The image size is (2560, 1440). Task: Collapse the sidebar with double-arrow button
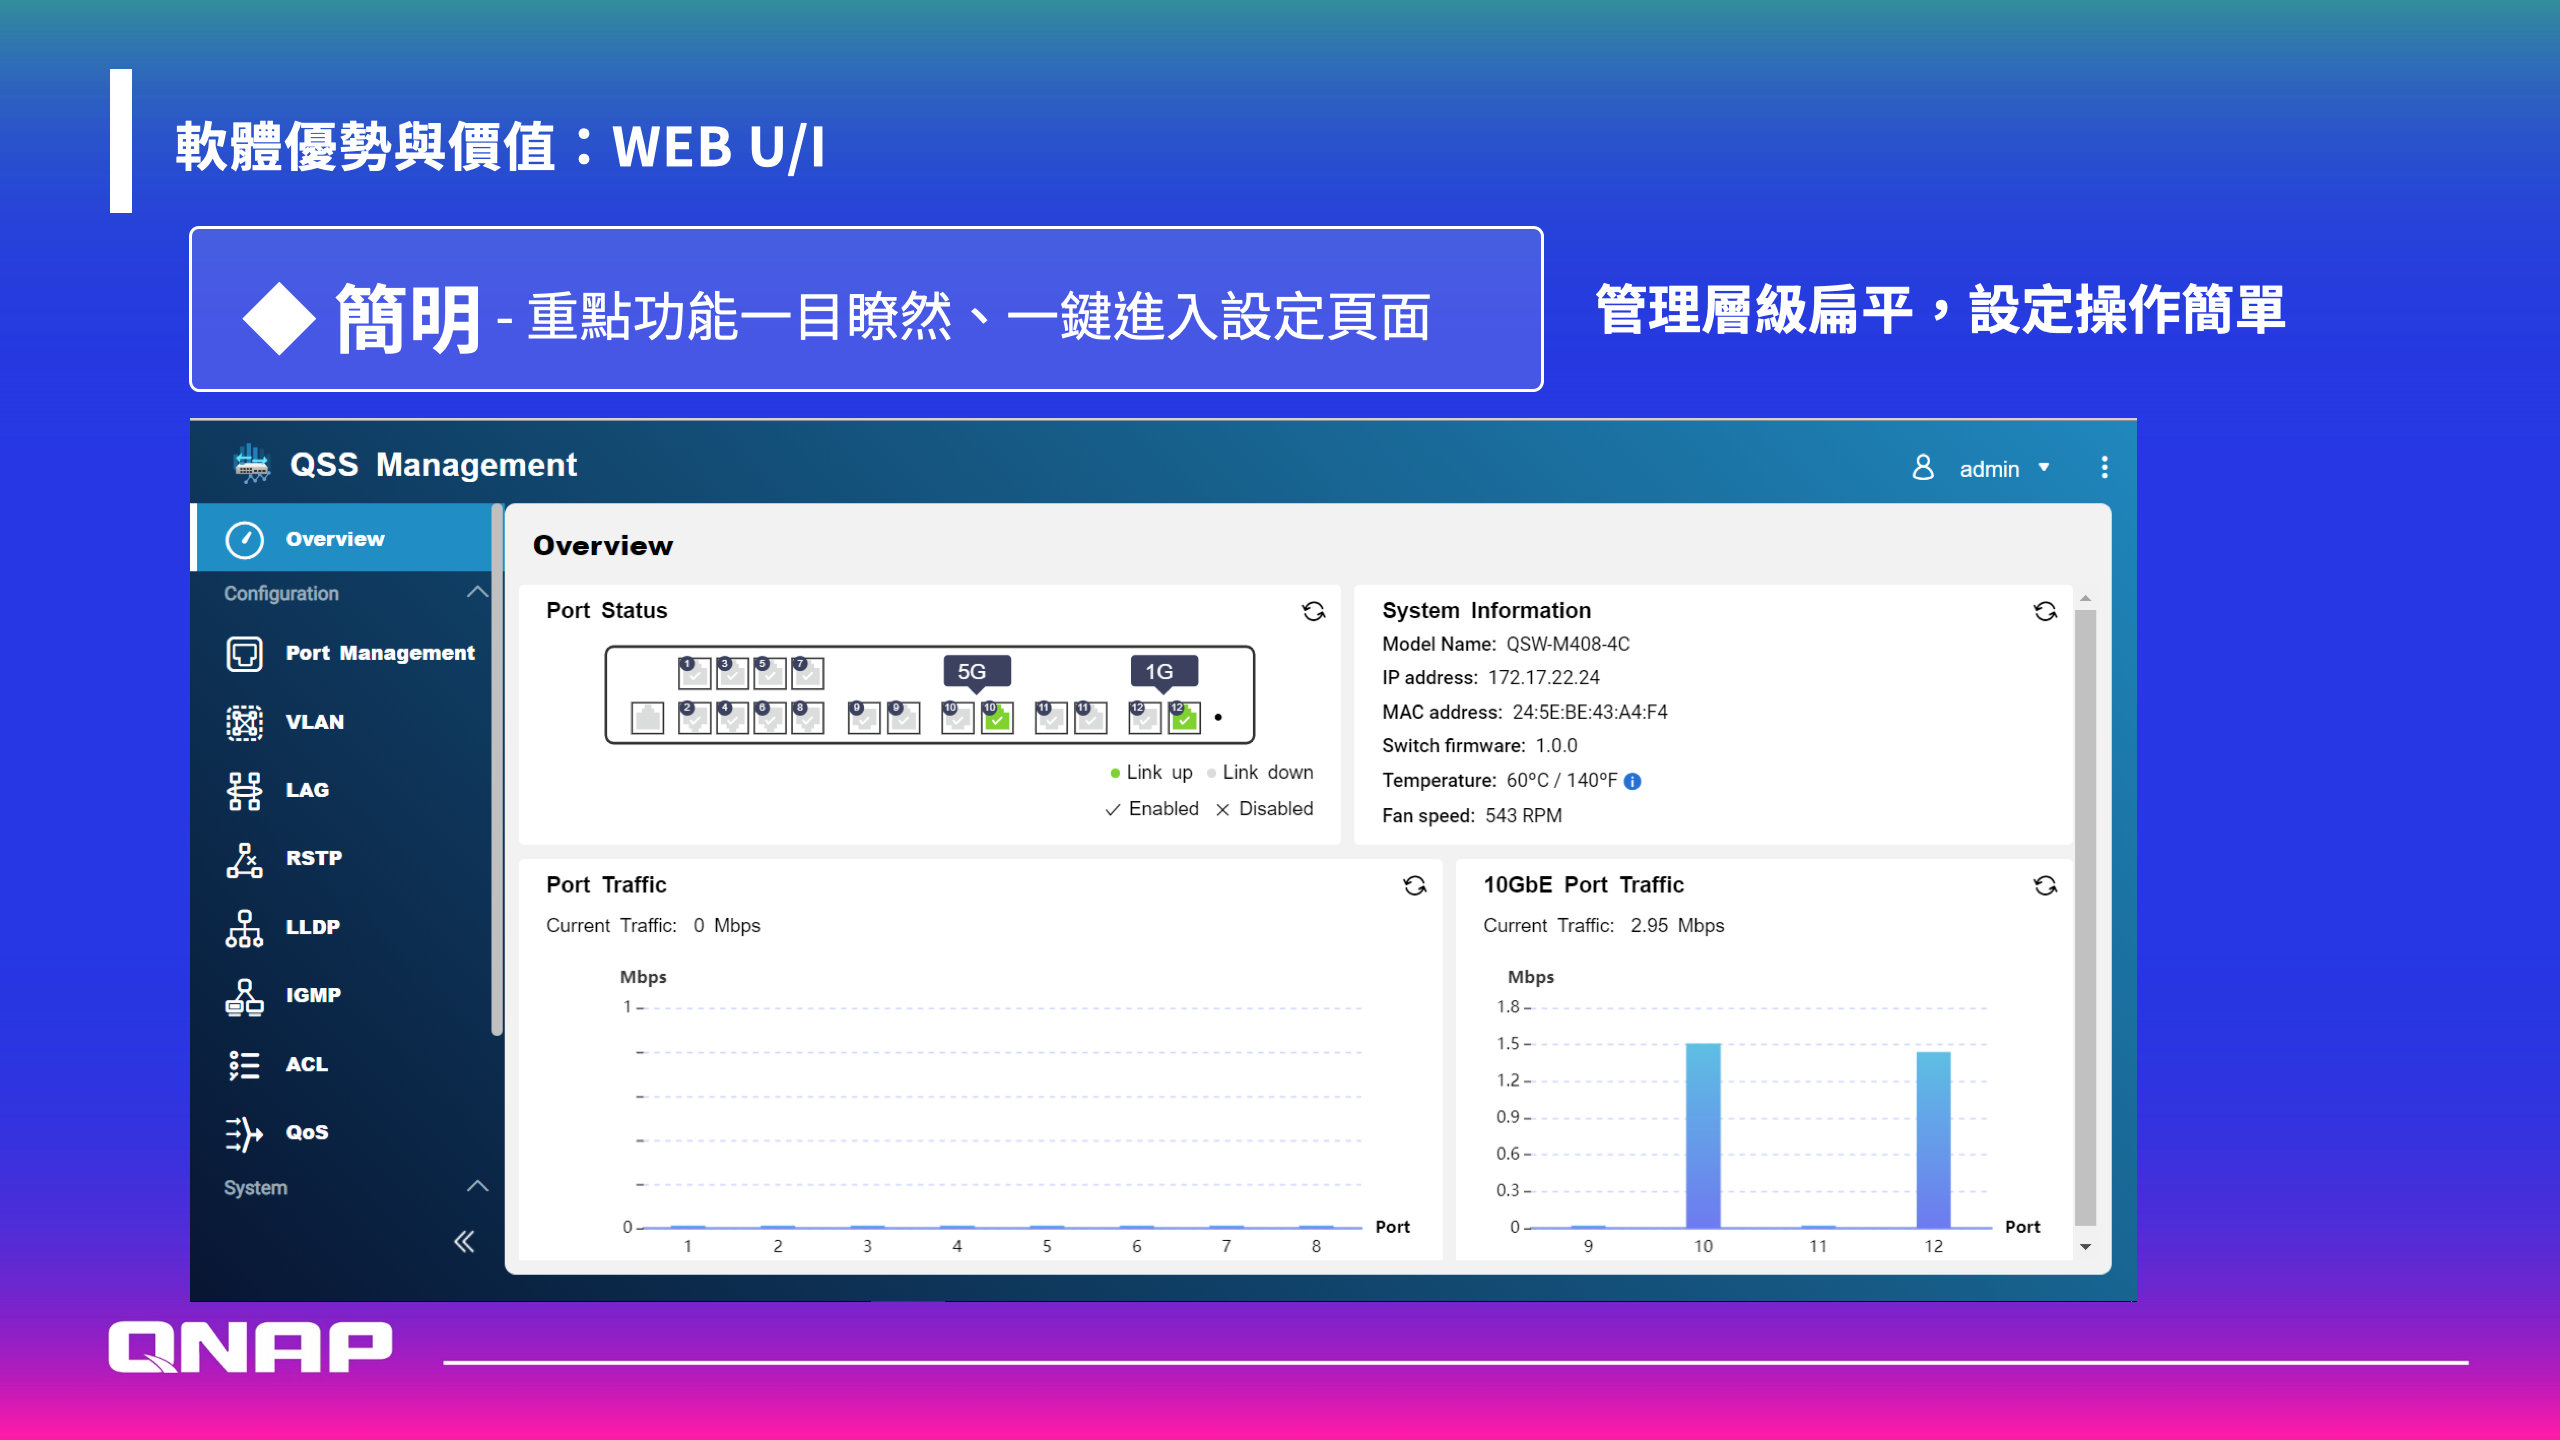(464, 1242)
